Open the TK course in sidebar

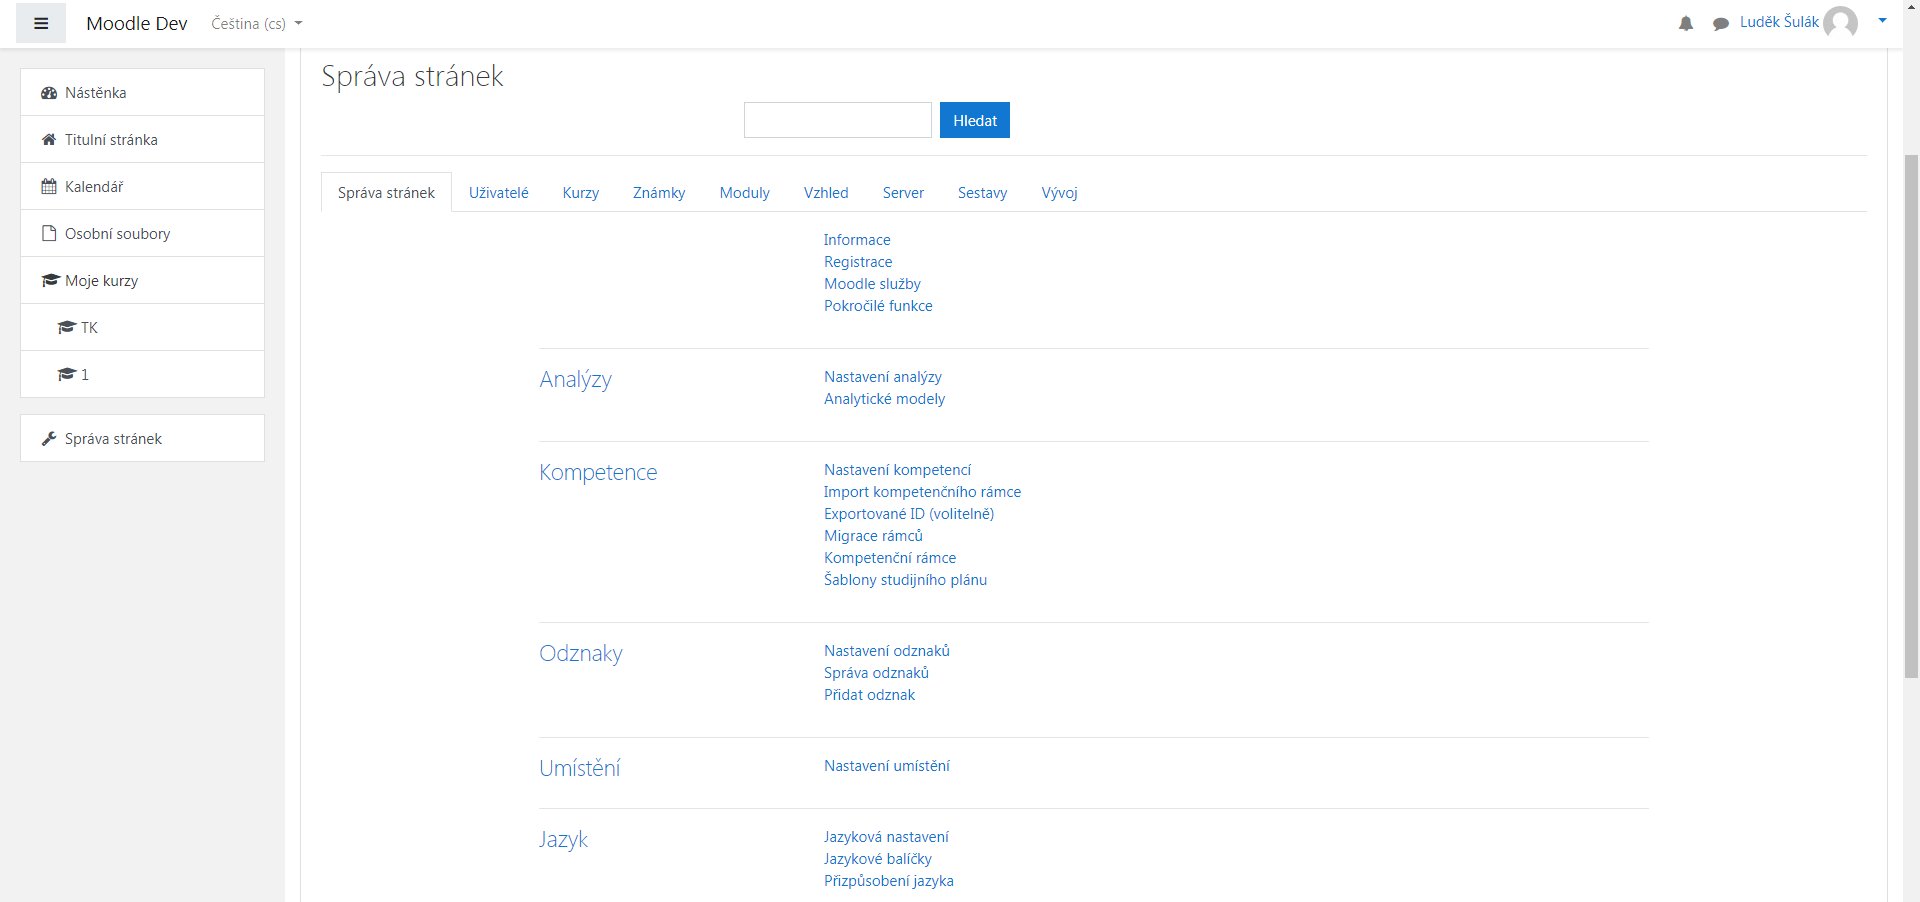89,328
